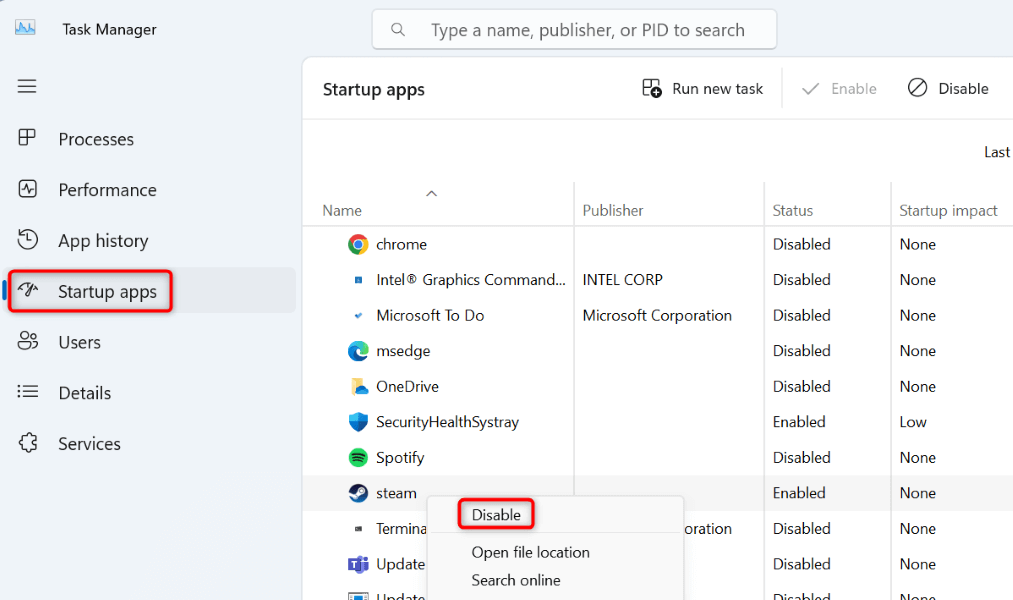Select Startup apps in sidebar

tap(107, 292)
